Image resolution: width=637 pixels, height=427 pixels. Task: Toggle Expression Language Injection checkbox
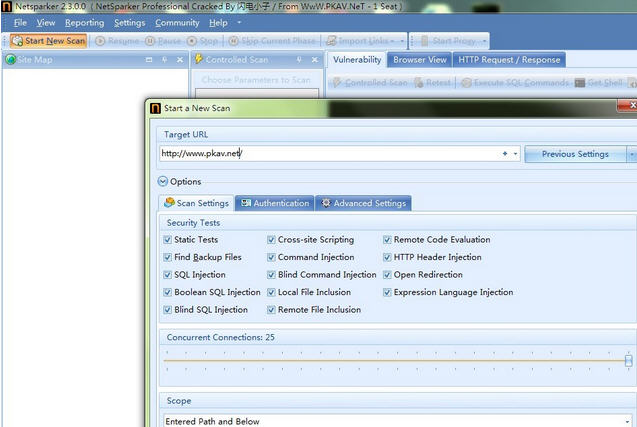(387, 292)
